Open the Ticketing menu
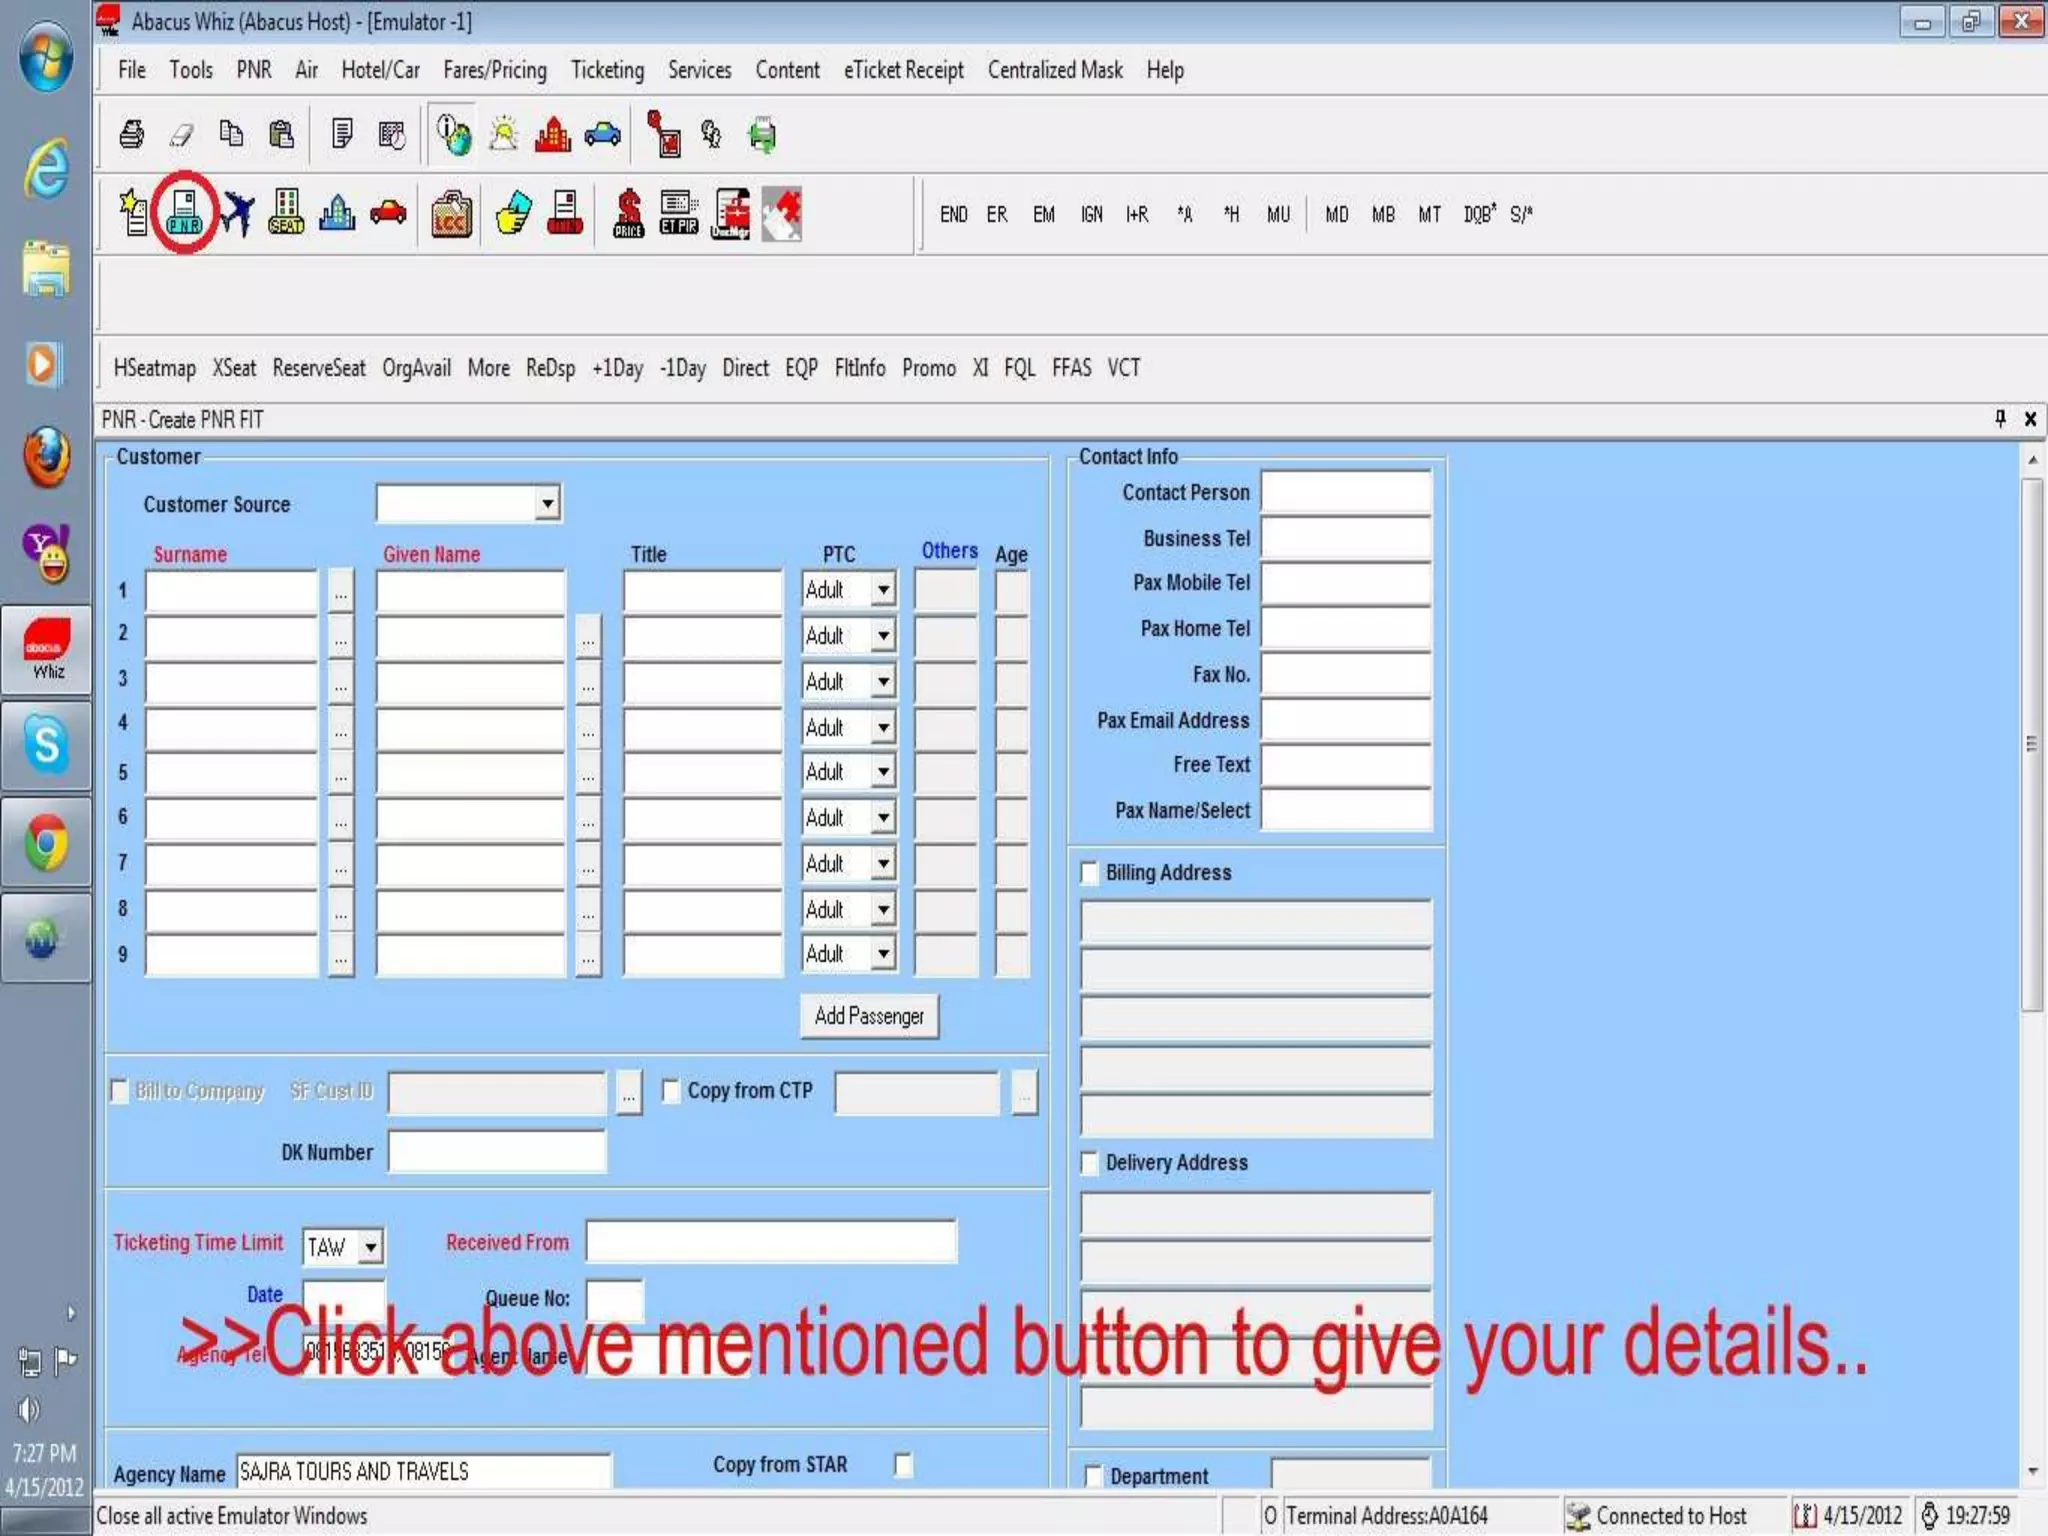This screenshot has width=2048, height=1536. (607, 70)
